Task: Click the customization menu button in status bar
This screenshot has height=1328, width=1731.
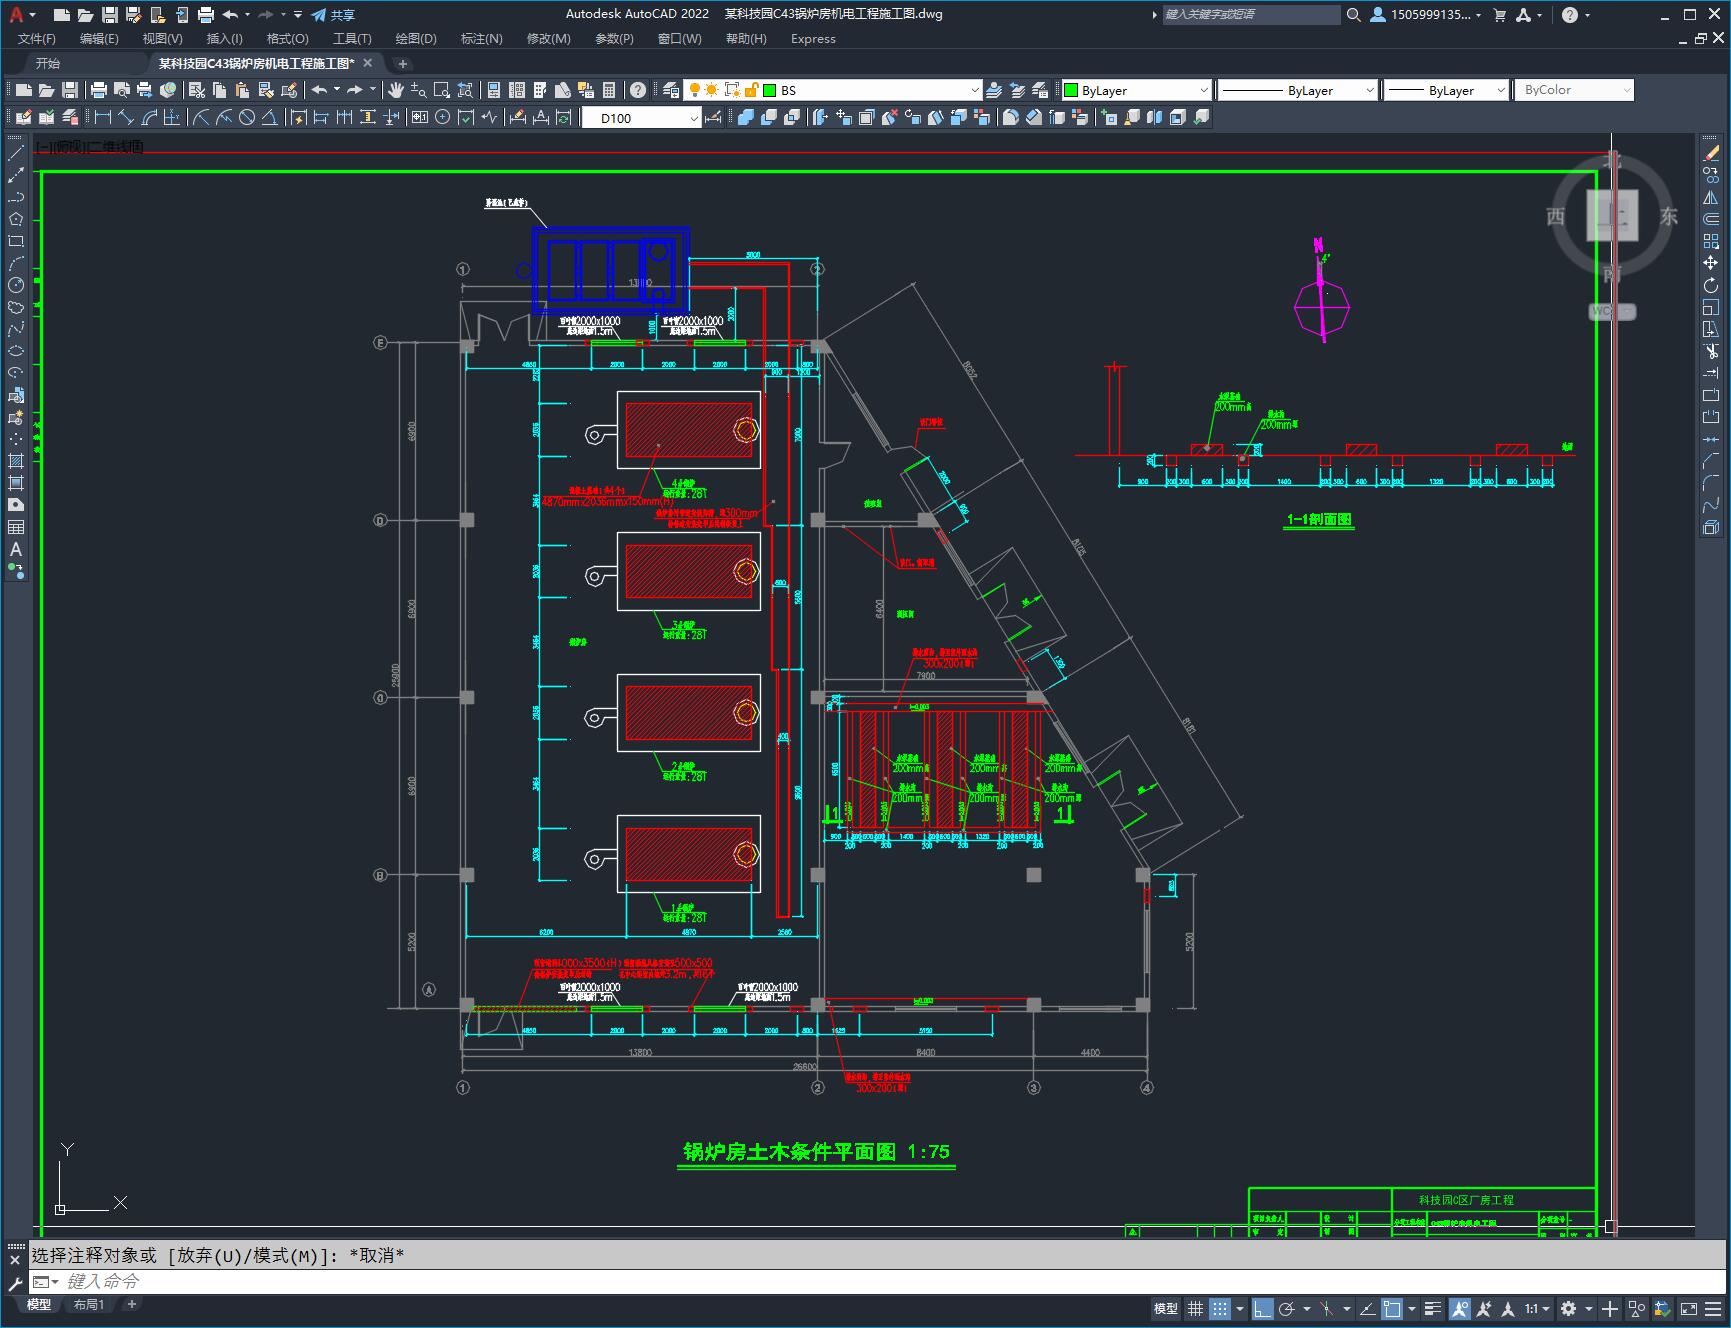Action: point(1714,1308)
